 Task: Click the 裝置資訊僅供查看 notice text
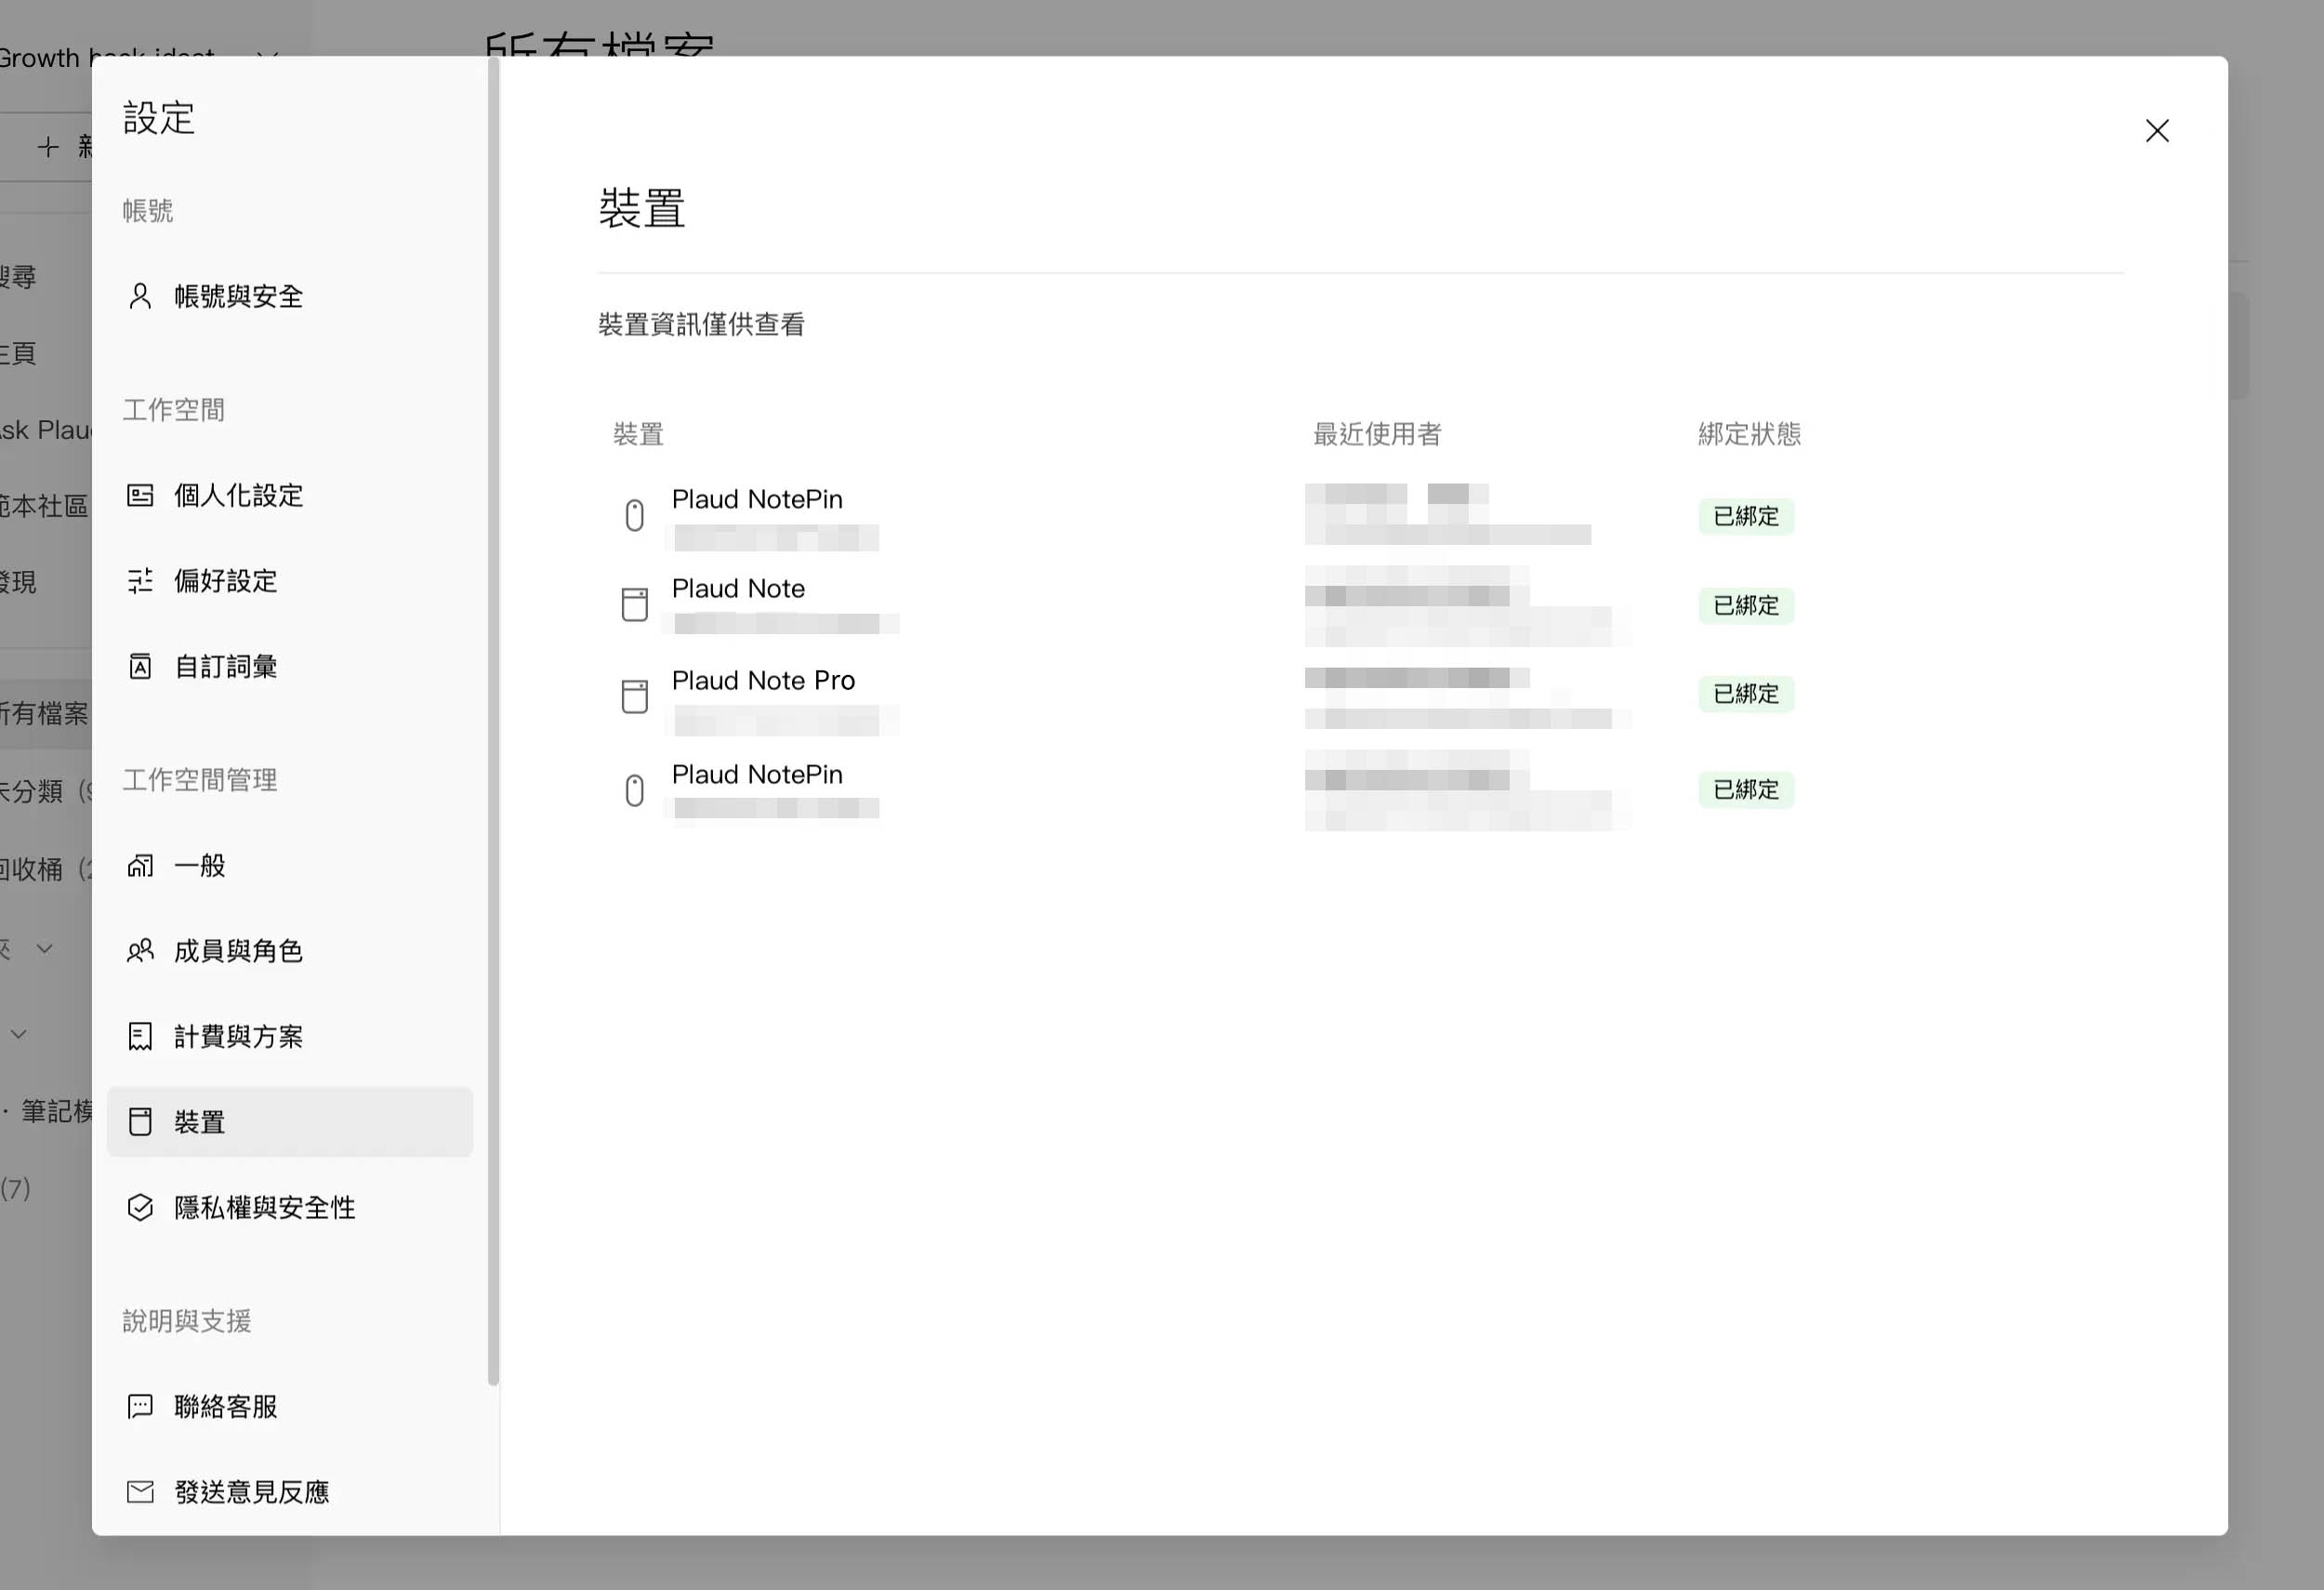[x=701, y=324]
